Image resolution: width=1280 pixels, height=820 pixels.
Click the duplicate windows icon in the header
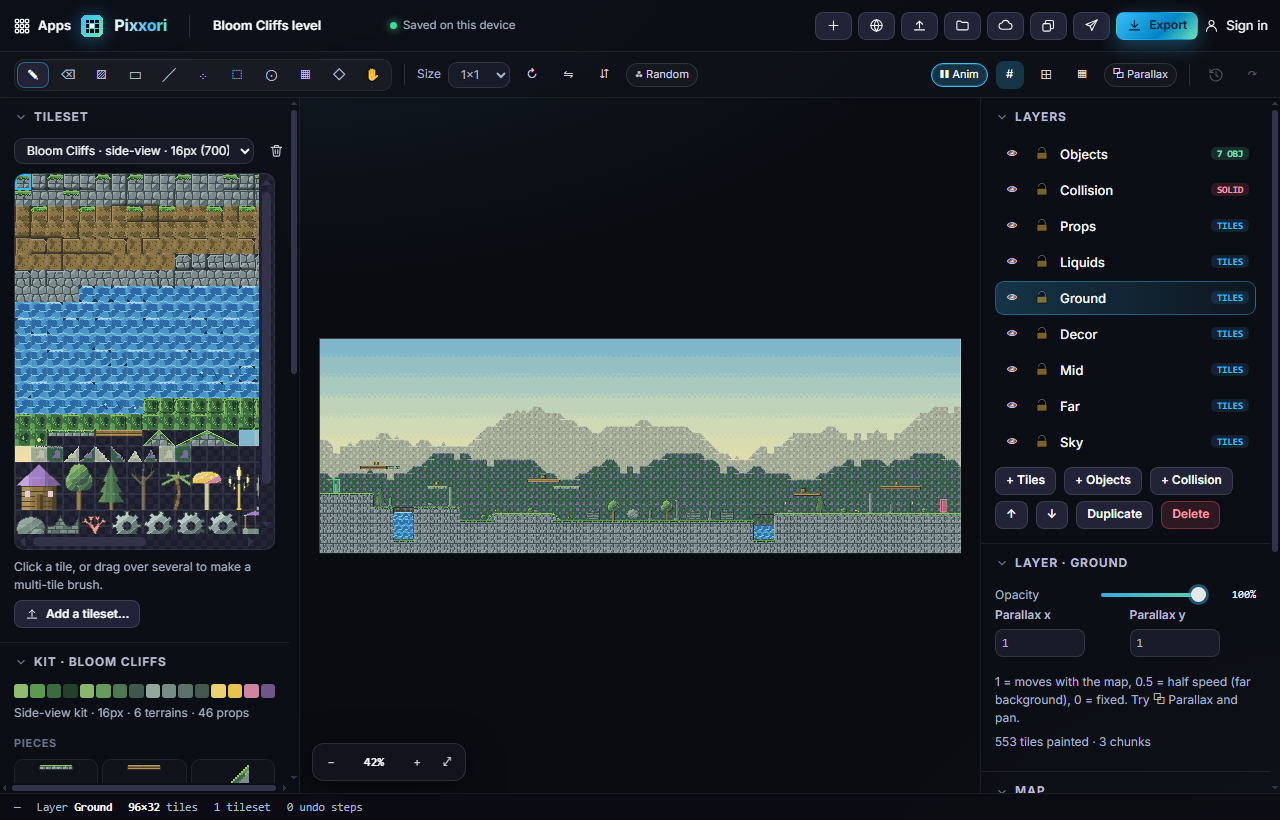[x=1048, y=26]
